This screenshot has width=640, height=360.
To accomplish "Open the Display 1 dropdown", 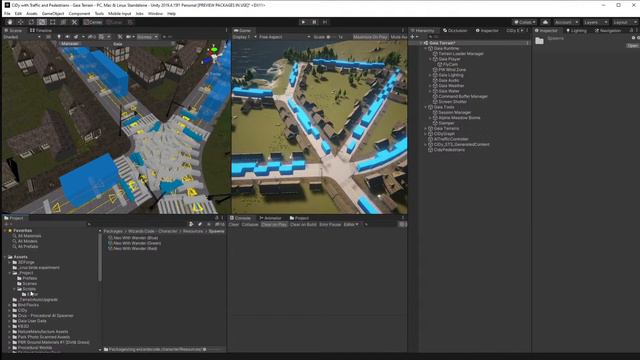I will (244, 37).
